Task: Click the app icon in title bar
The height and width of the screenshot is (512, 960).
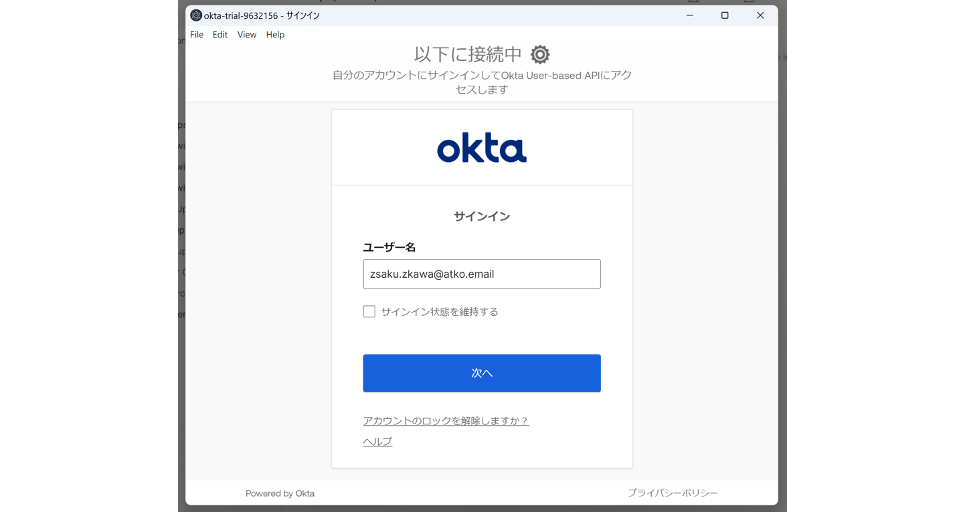Action: [x=196, y=15]
